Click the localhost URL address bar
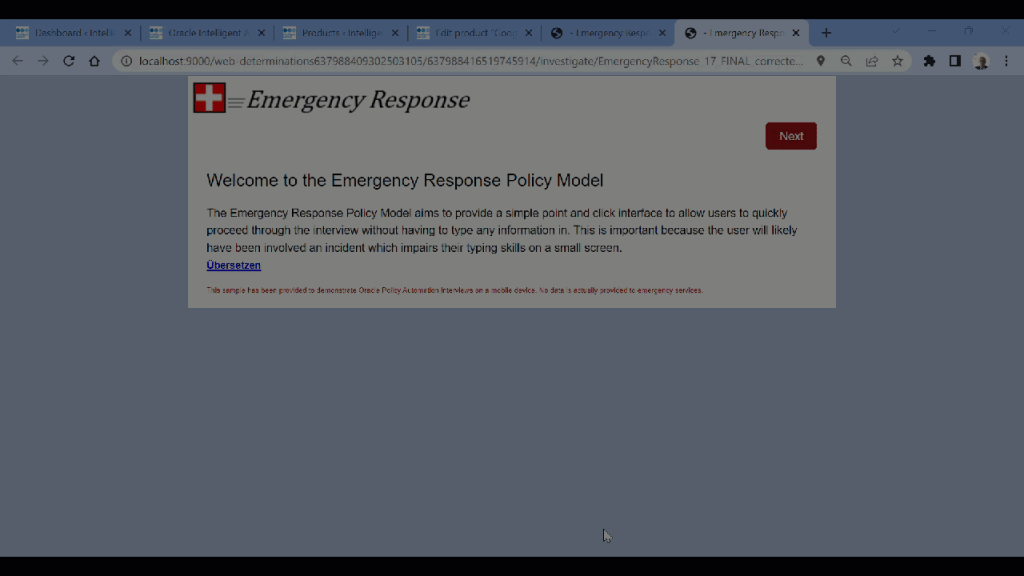 click(470, 61)
